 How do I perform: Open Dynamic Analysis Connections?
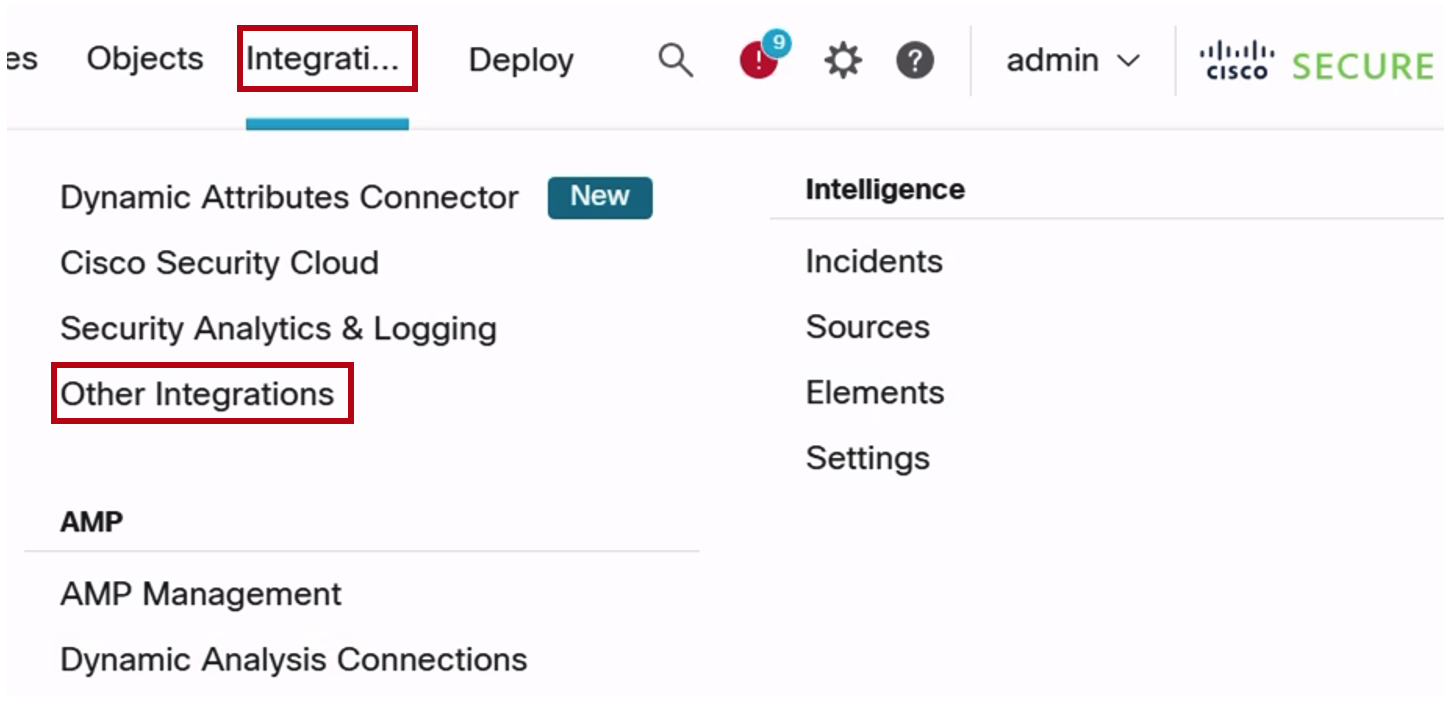click(x=294, y=660)
